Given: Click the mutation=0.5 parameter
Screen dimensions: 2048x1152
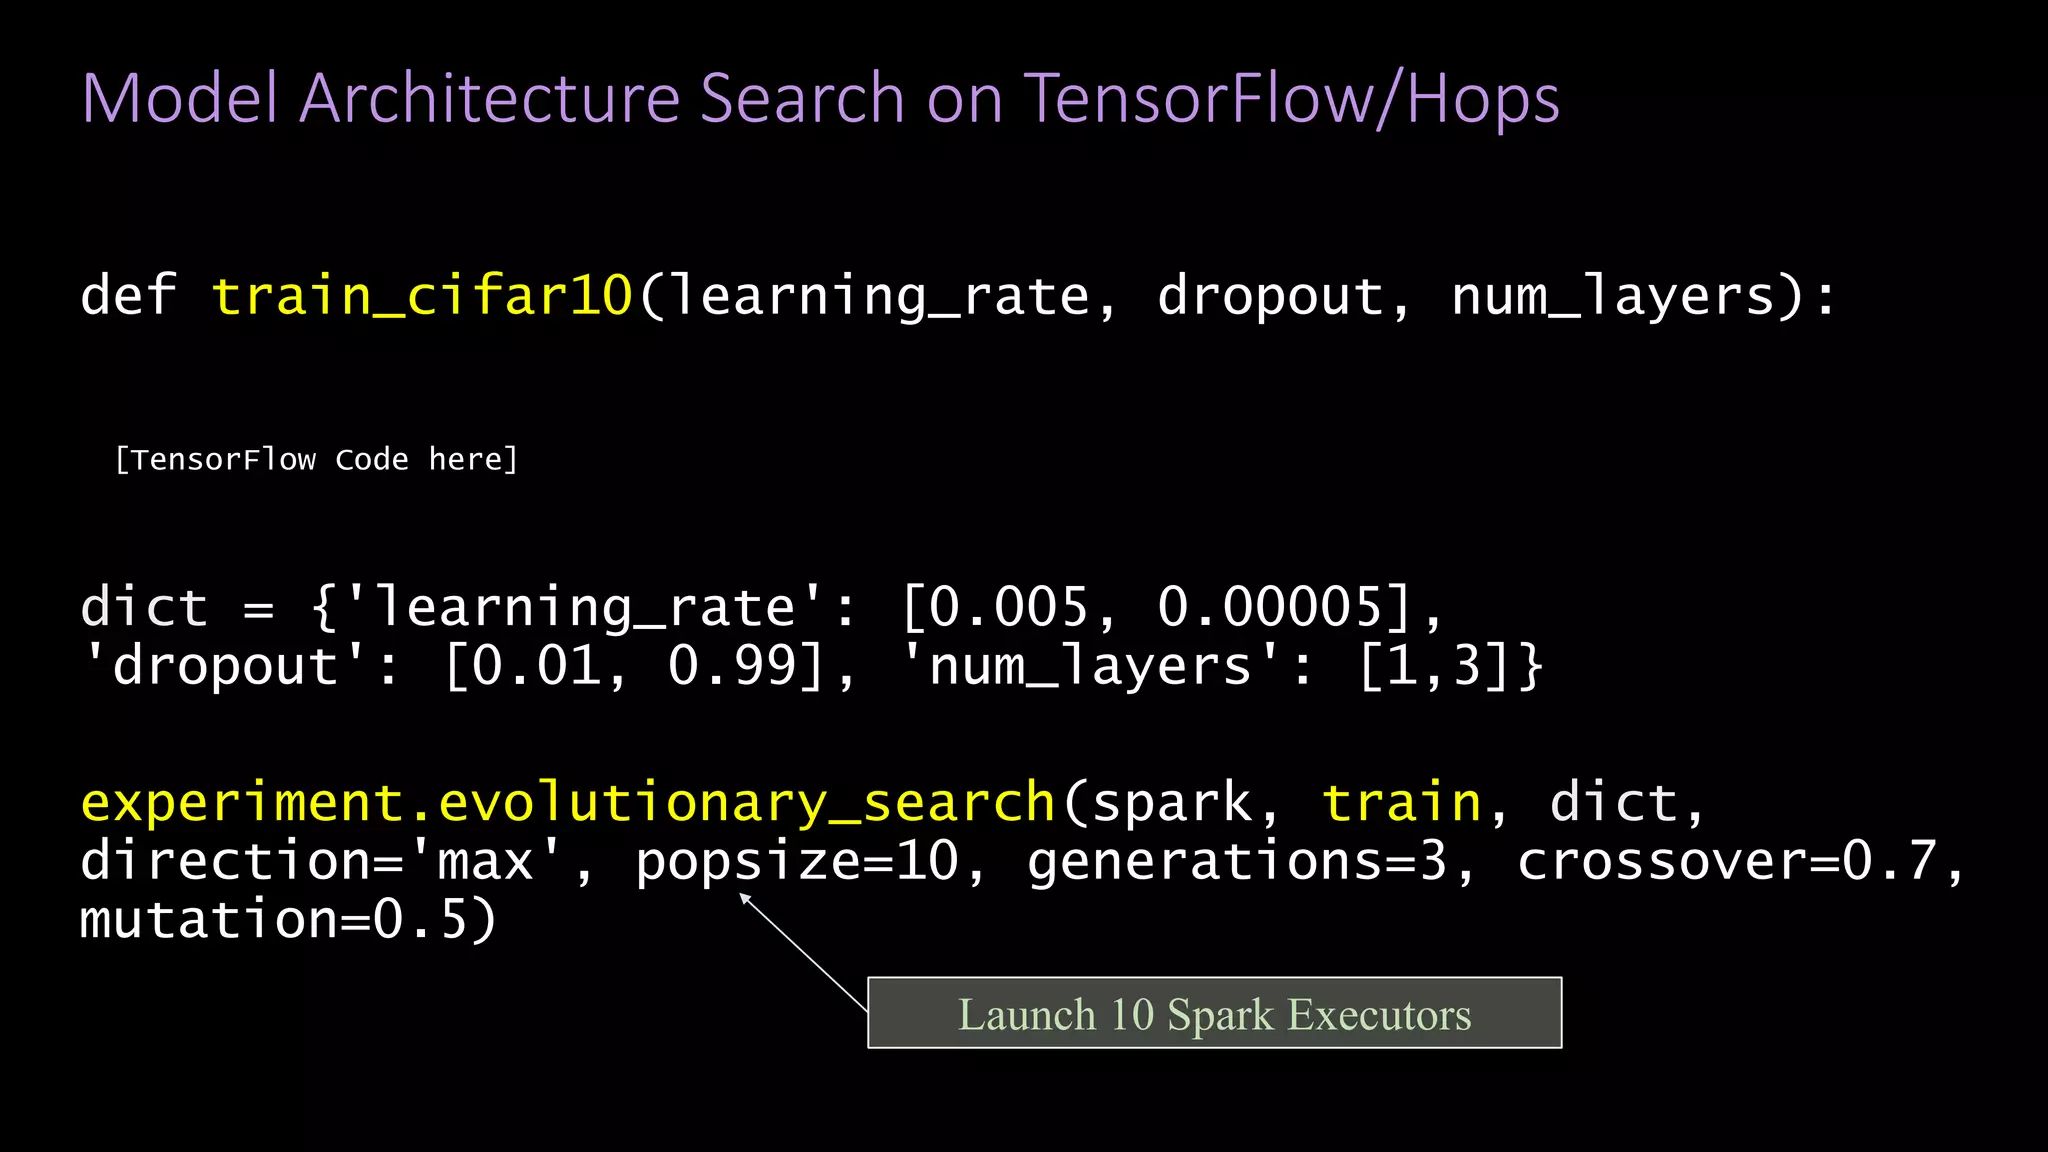Looking at the screenshot, I should 274,919.
